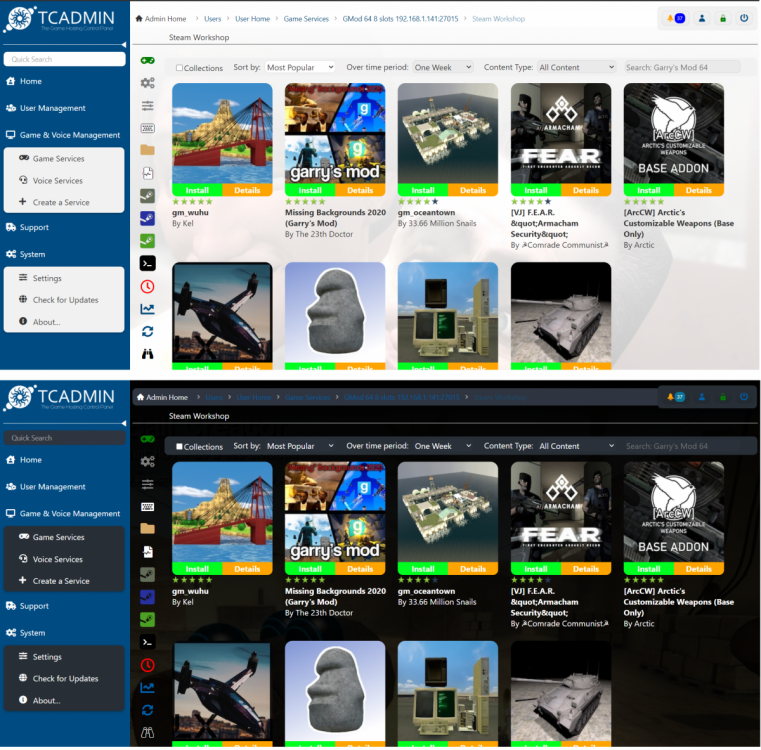Click Details for gm_oceantown in the dark-theme panel
The height and width of the screenshot is (750, 761).
(473, 569)
